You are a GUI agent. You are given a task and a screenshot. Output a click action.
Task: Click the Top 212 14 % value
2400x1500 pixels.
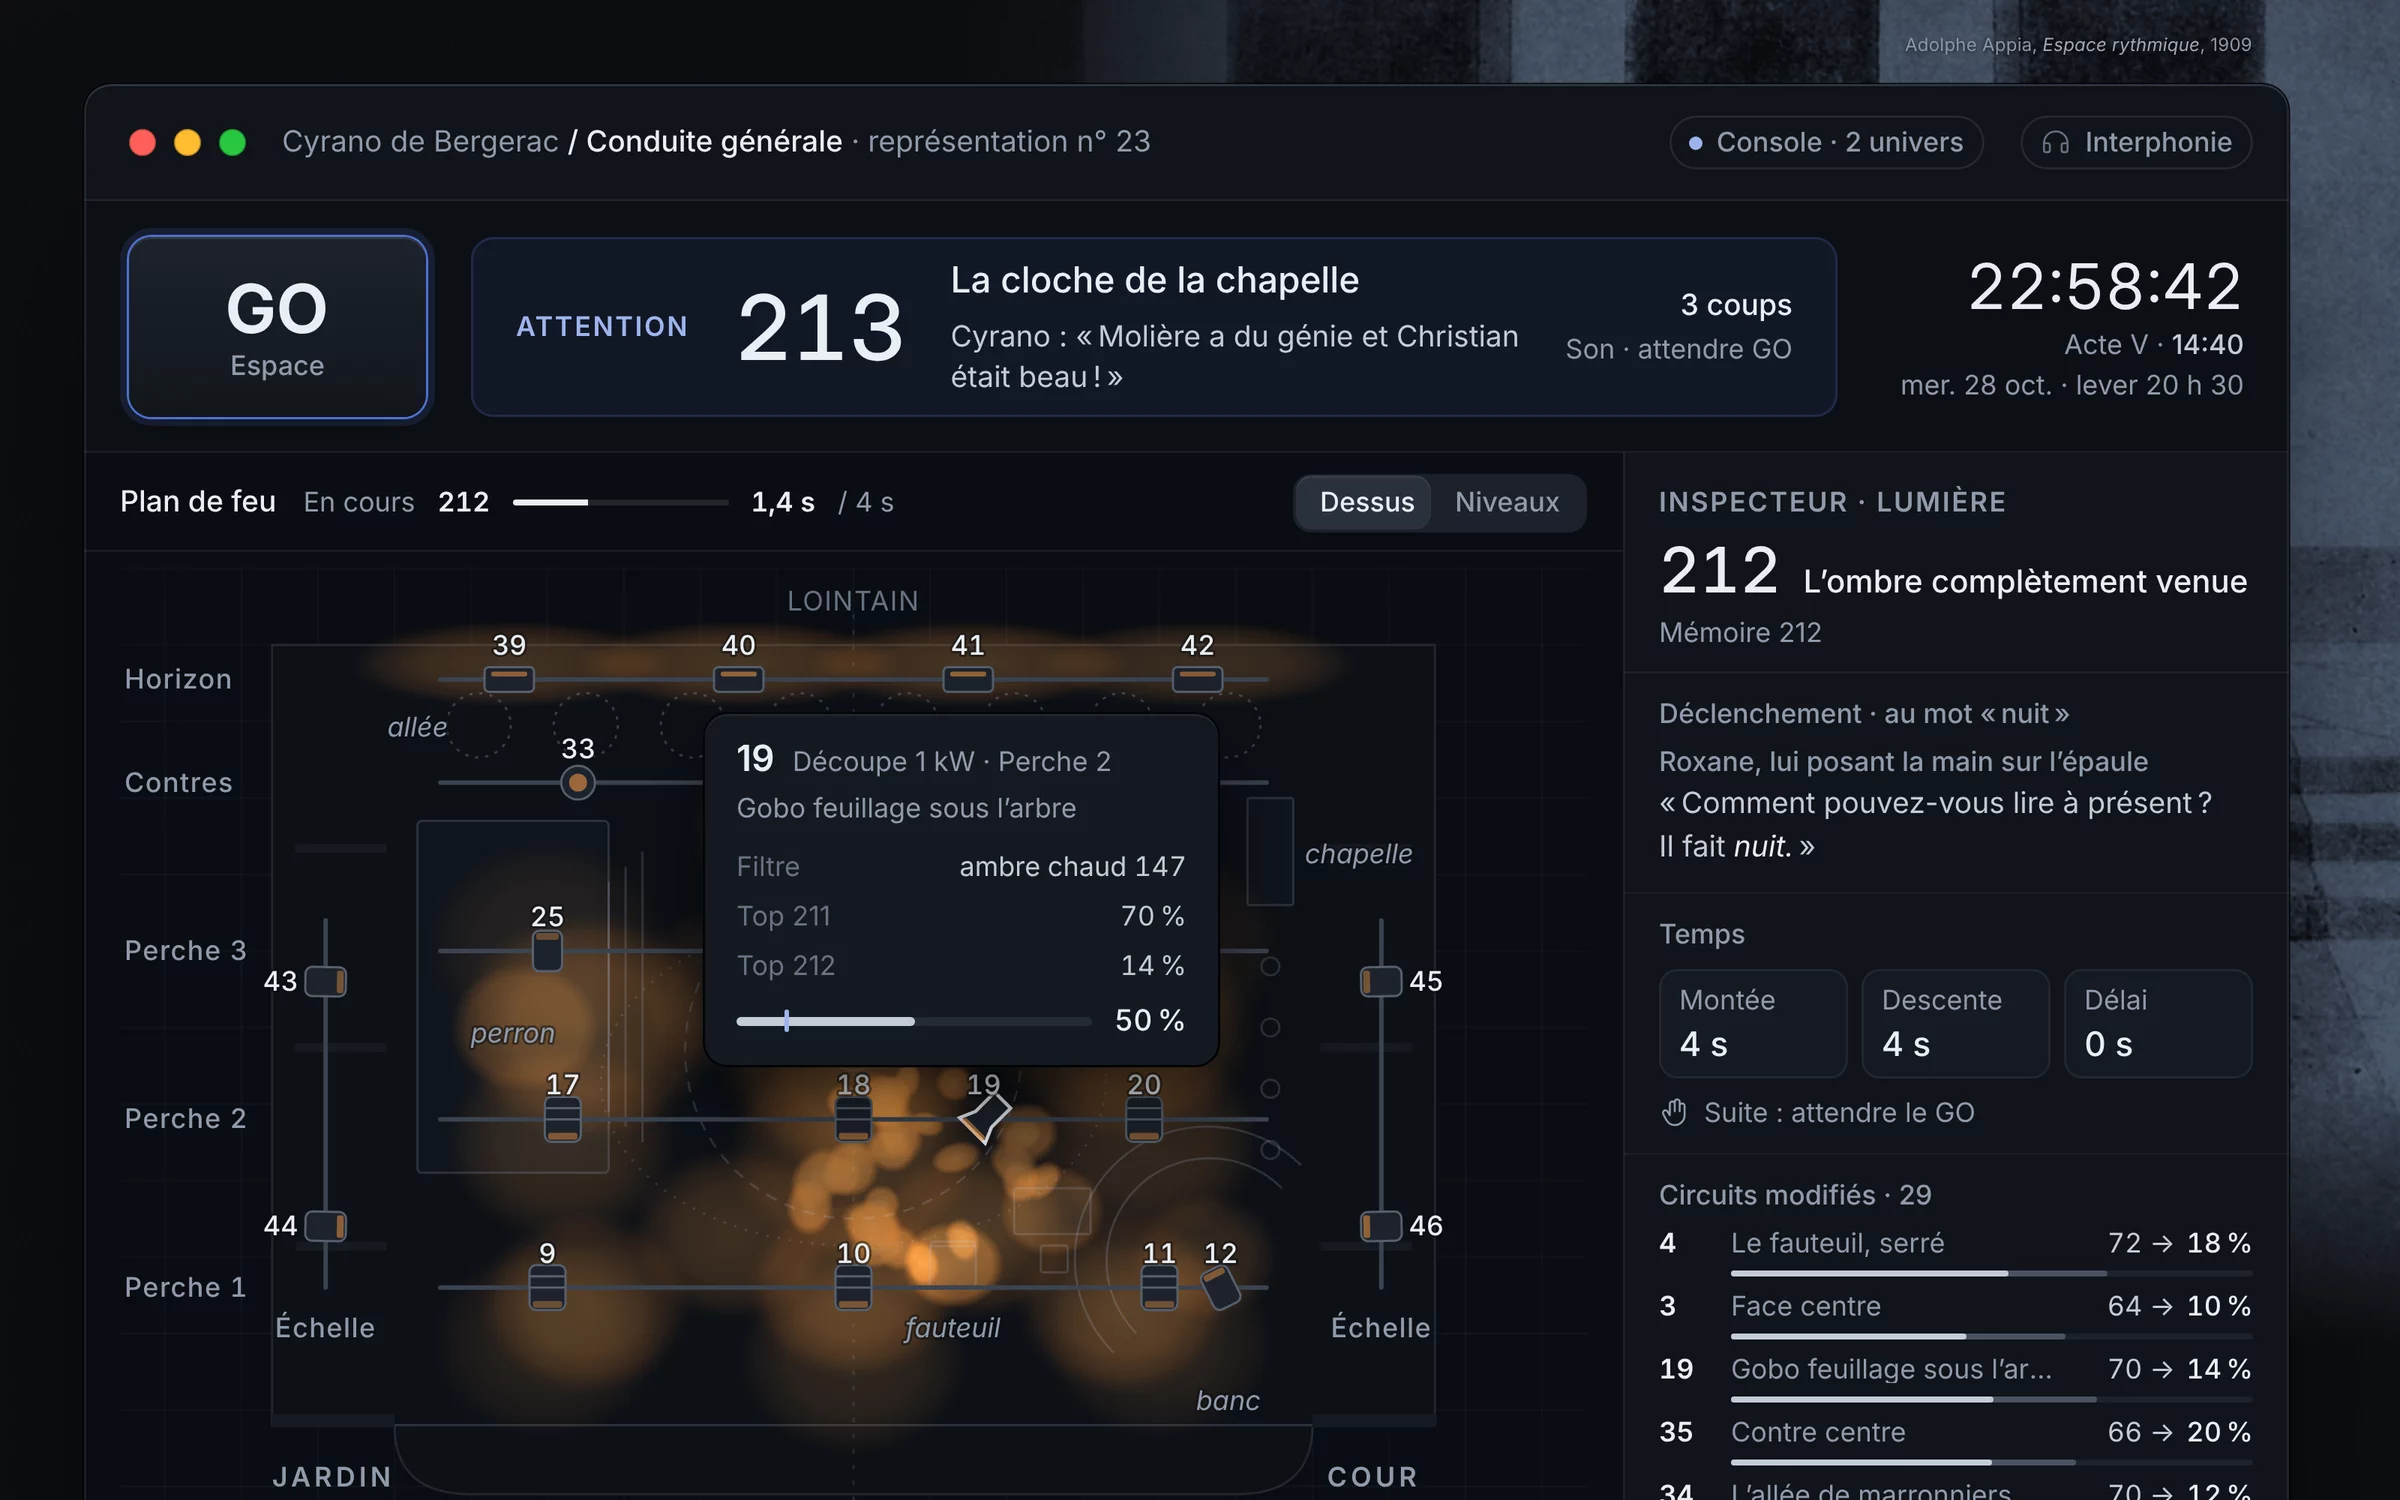click(1152, 965)
